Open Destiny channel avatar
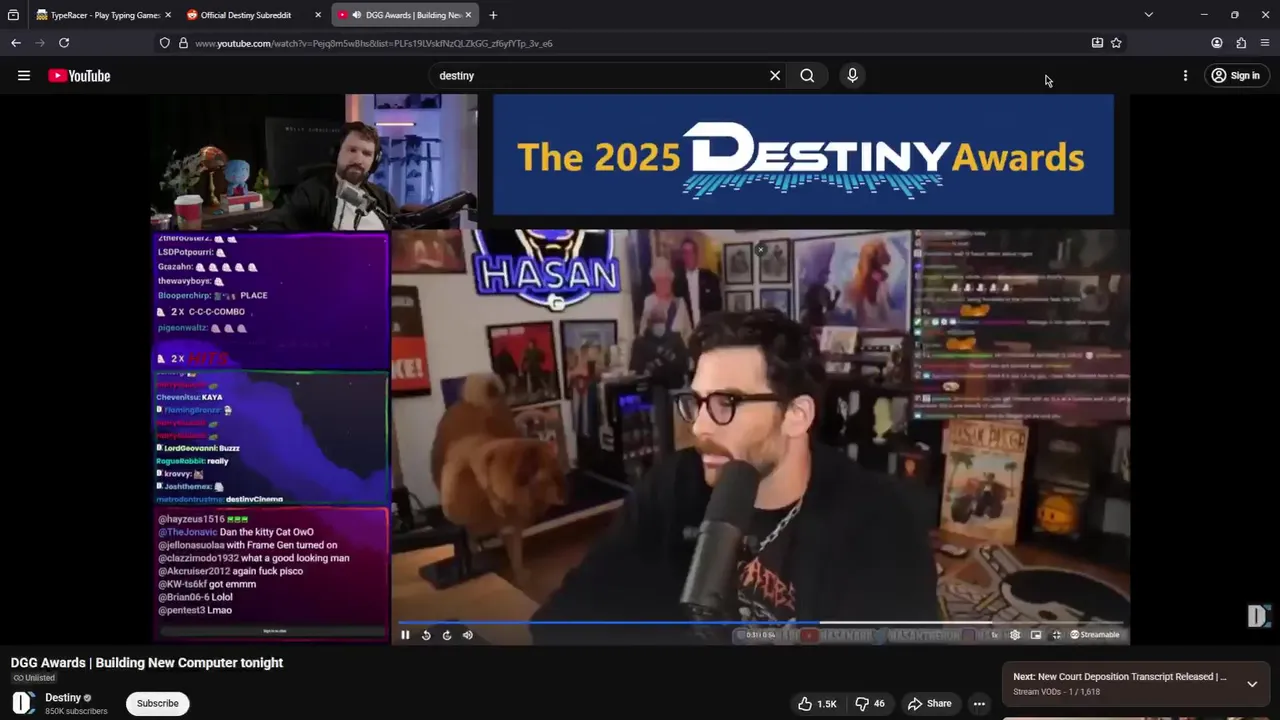 tap(23, 704)
